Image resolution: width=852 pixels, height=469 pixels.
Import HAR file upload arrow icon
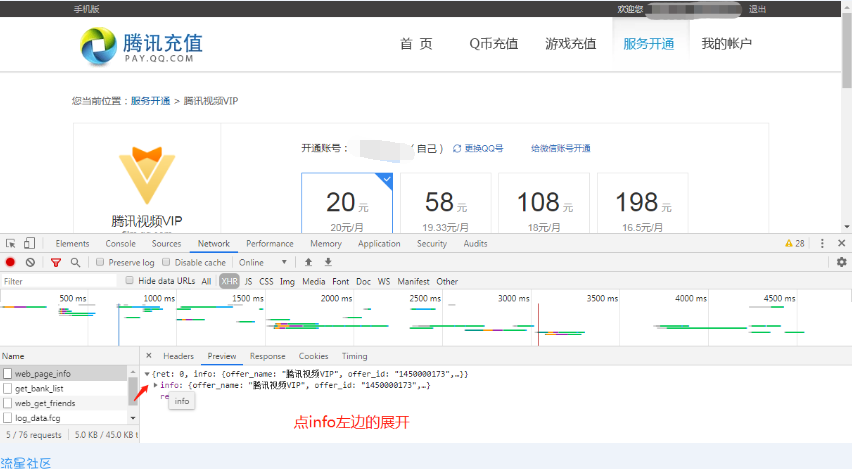[308, 262]
